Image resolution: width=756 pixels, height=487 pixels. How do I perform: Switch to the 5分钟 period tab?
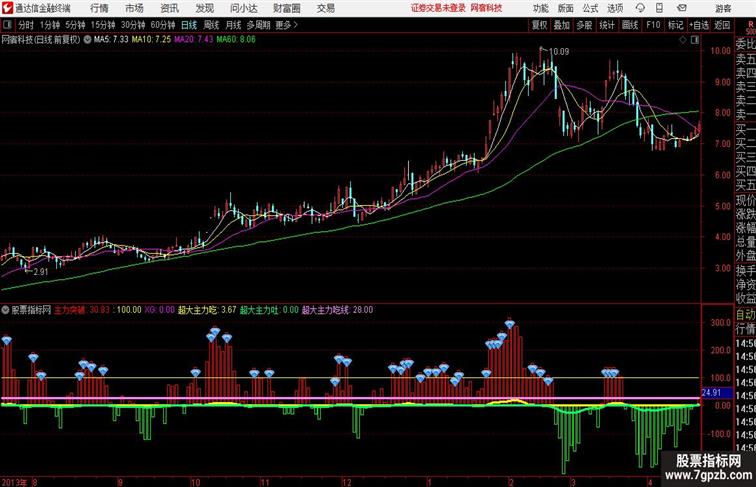(x=75, y=25)
